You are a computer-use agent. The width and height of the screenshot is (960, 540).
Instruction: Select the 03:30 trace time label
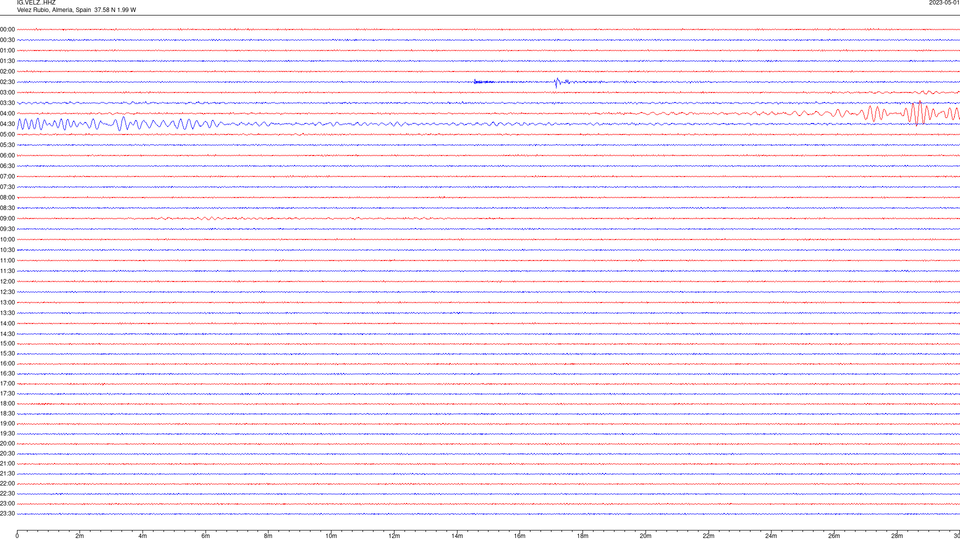7,103
